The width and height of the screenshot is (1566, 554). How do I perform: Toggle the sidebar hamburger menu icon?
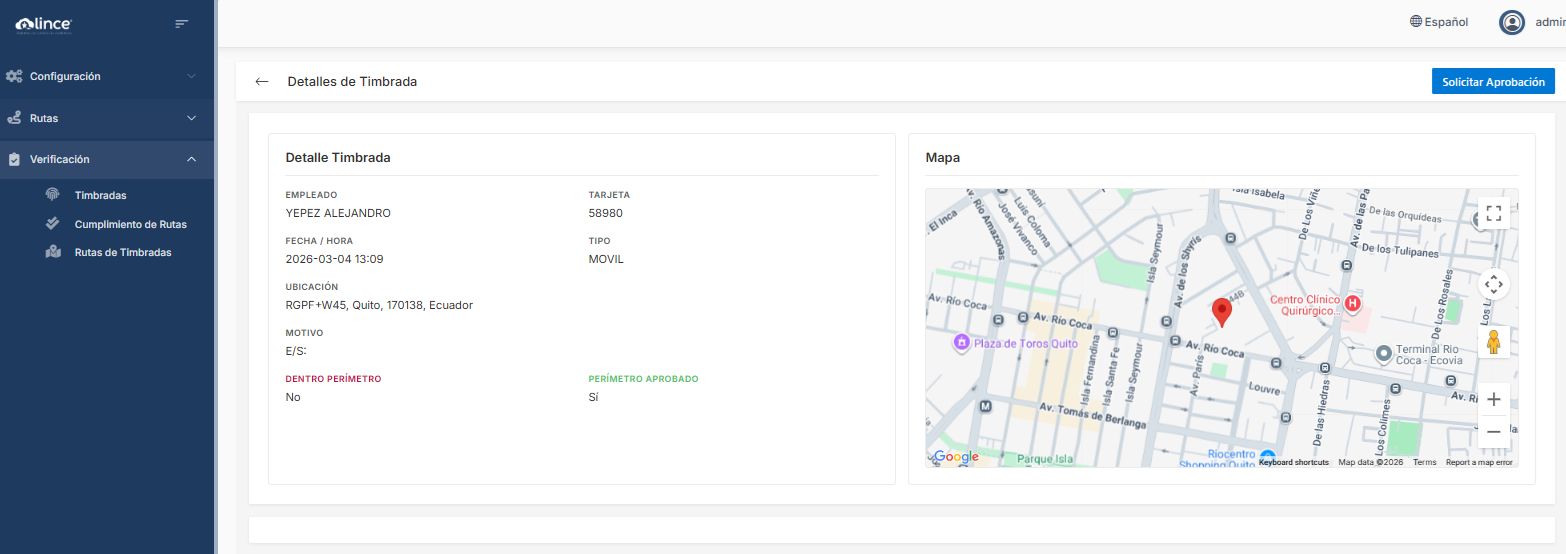pos(181,23)
